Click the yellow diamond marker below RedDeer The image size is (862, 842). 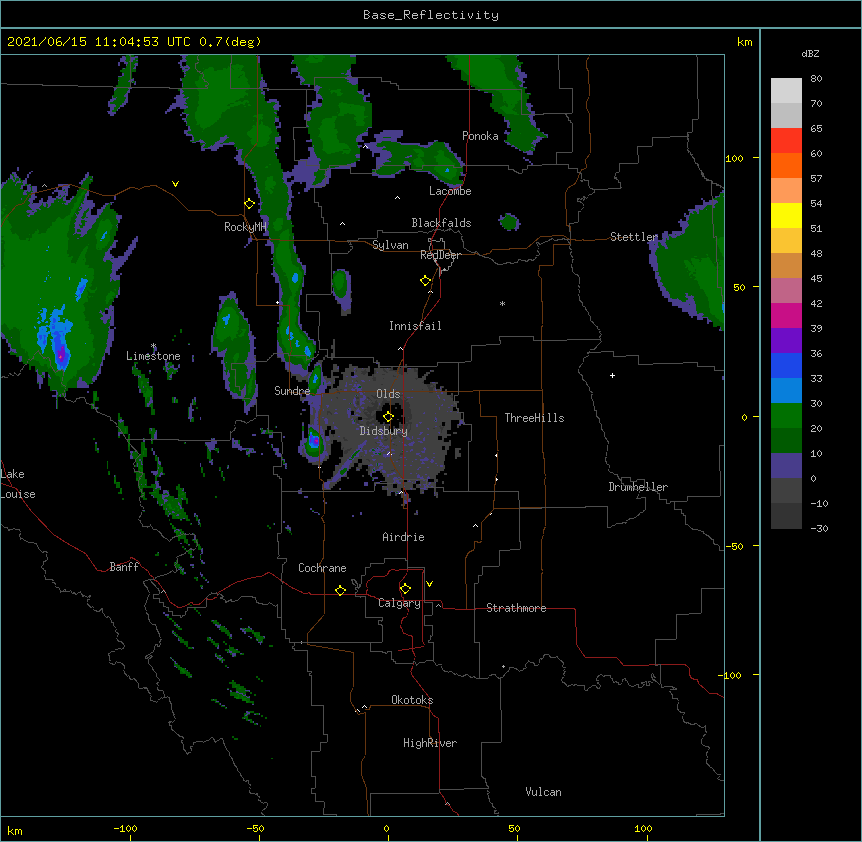(426, 281)
